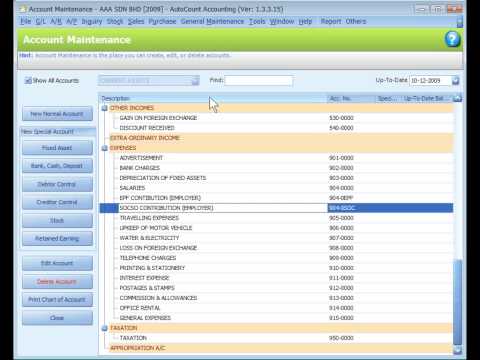Collapse the OTHER INCOMES group
Image resolution: width=480 pixels, height=360 pixels.
(x=104, y=108)
